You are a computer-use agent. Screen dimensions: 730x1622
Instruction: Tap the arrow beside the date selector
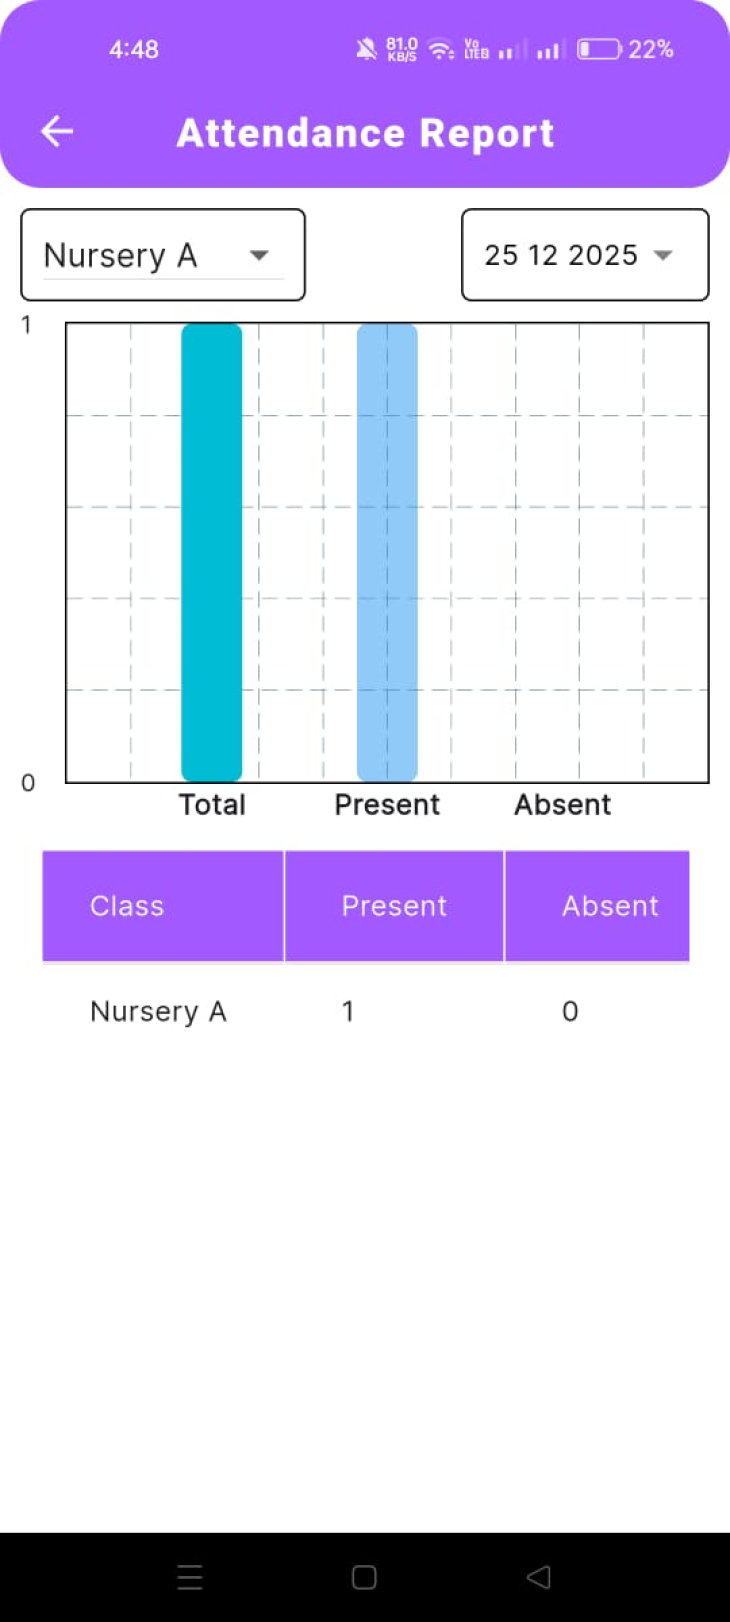pyautogui.click(x=663, y=256)
